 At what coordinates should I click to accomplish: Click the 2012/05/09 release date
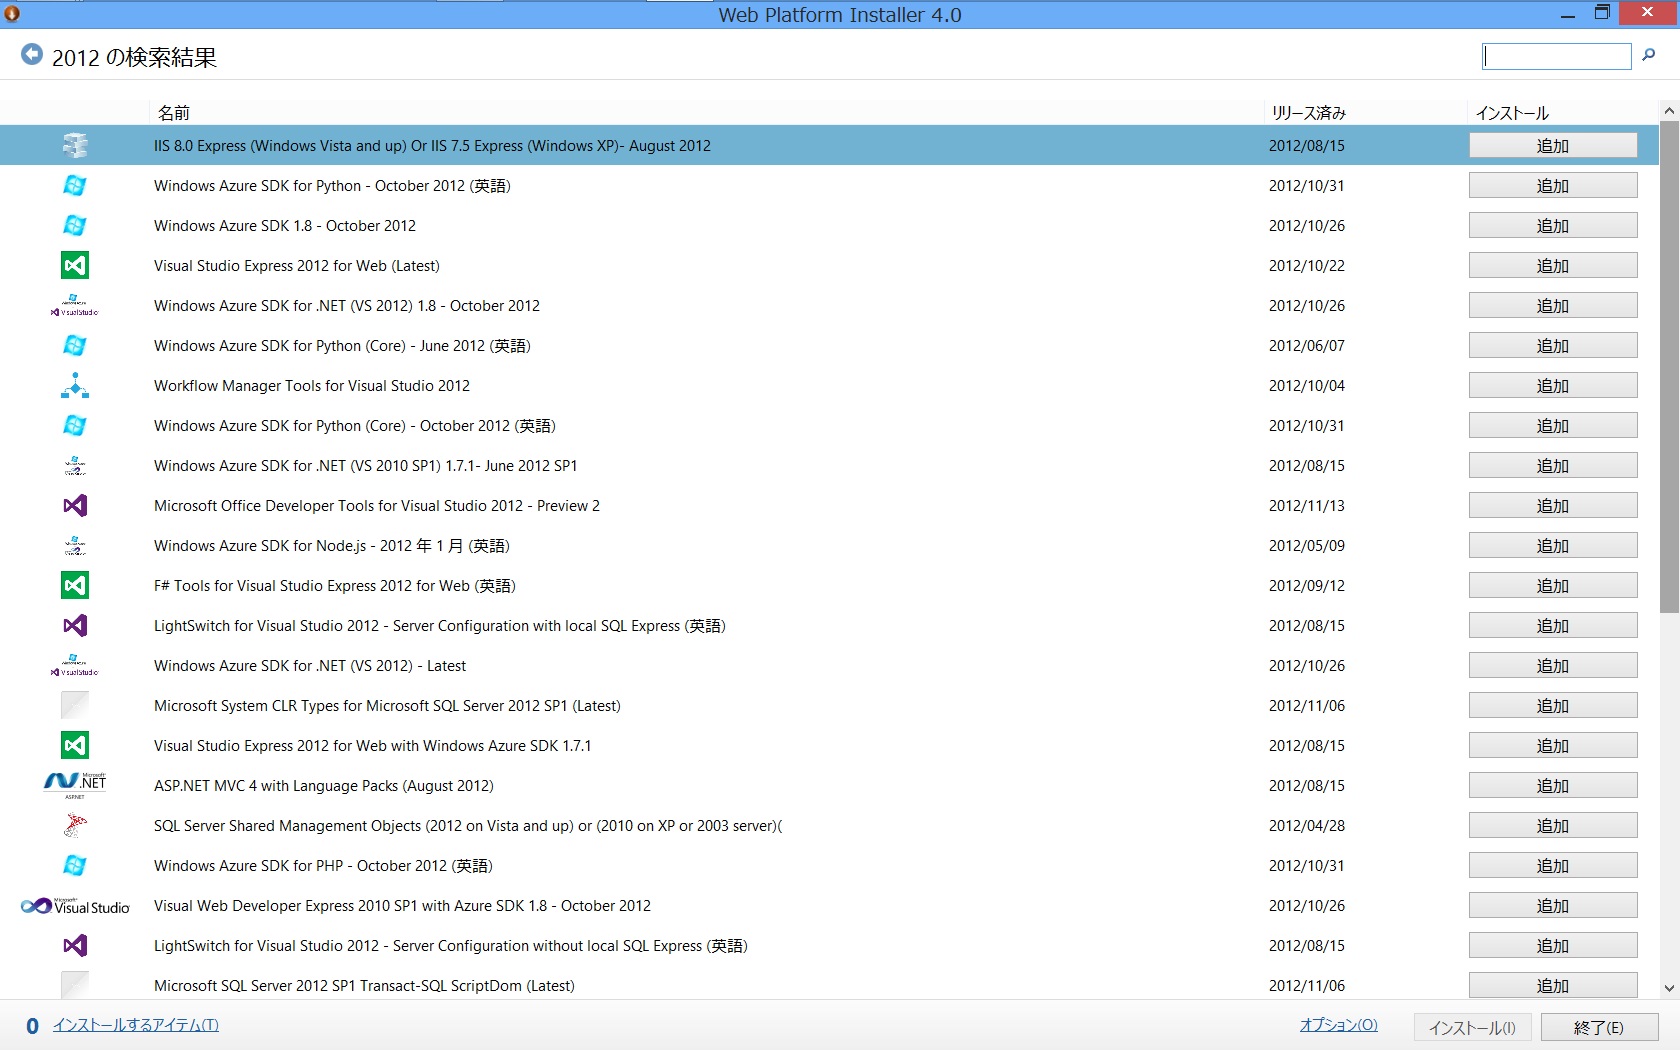1307,546
